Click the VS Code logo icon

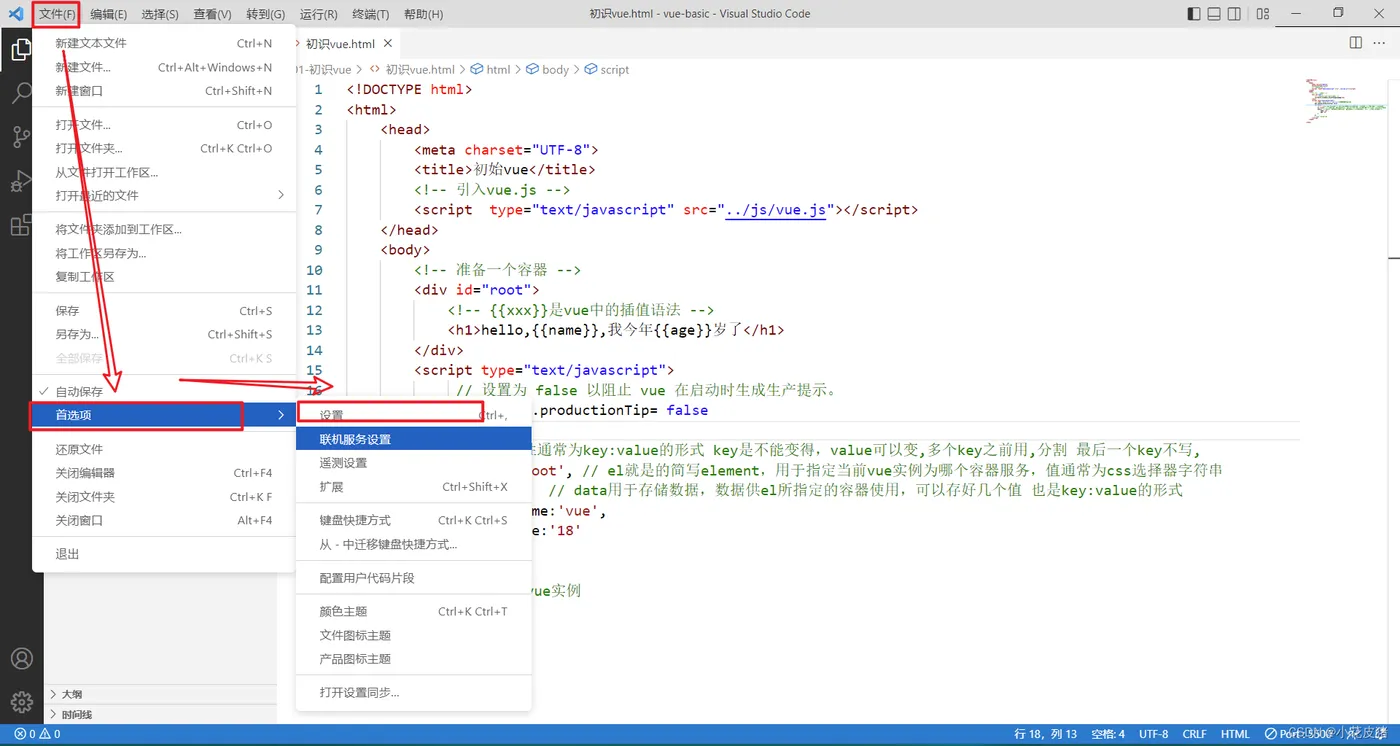[x=15, y=14]
